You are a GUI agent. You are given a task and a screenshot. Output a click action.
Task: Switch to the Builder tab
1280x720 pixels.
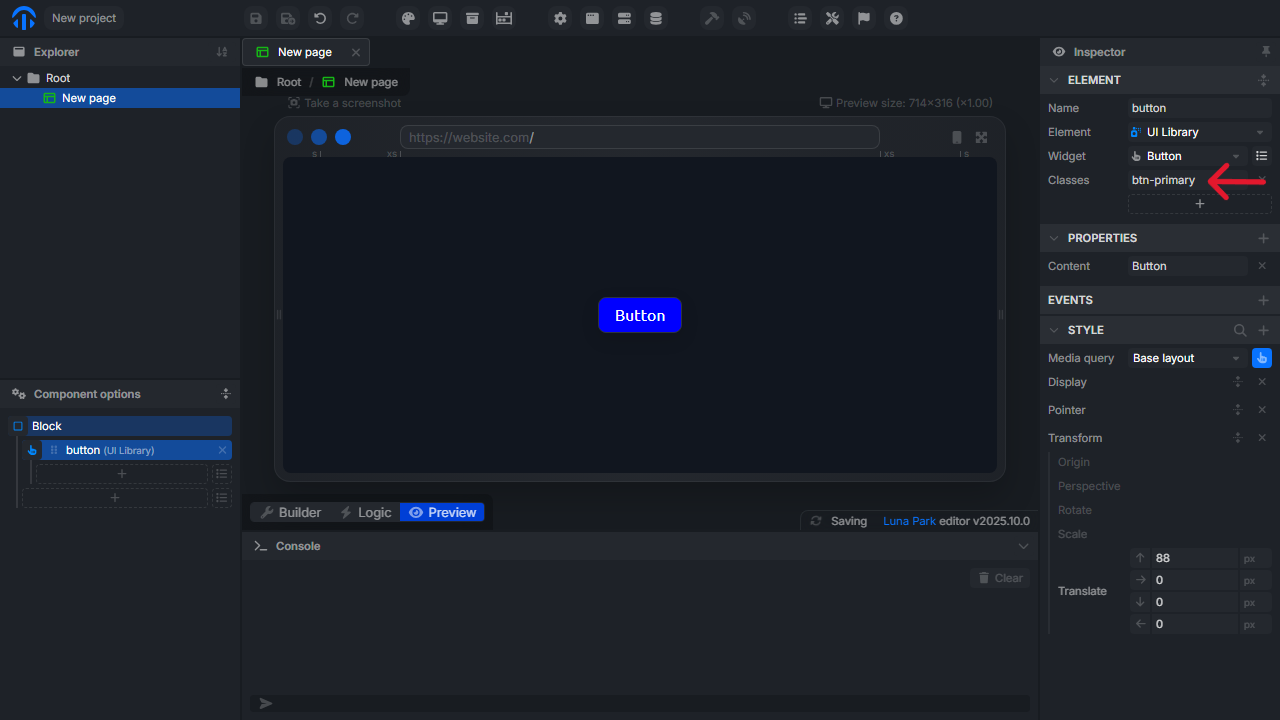(x=289, y=512)
